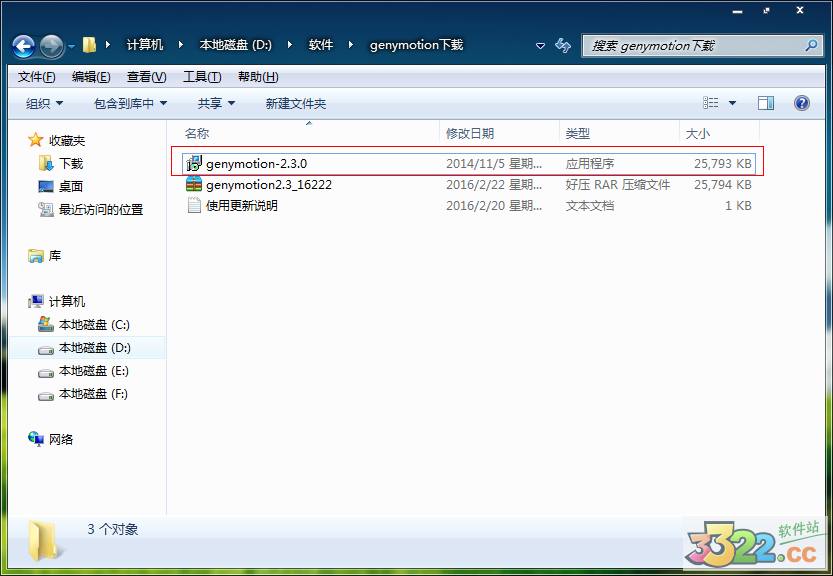Open 桌面 in the favorites sidebar
Viewport: 833px width, 576px height.
[x=71, y=187]
